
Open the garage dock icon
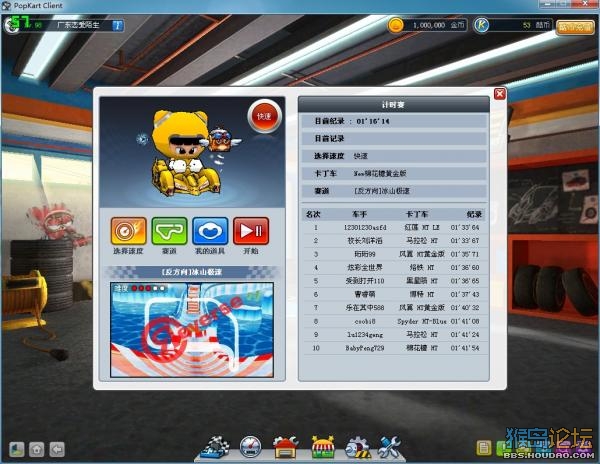285,447
